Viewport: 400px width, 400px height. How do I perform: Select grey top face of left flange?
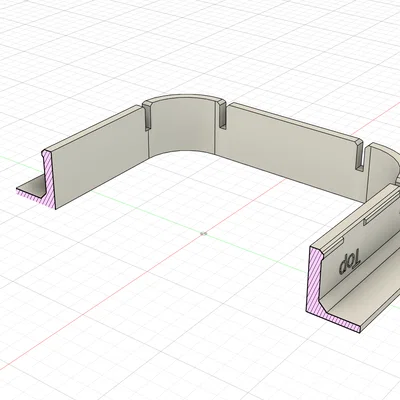(34, 184)
